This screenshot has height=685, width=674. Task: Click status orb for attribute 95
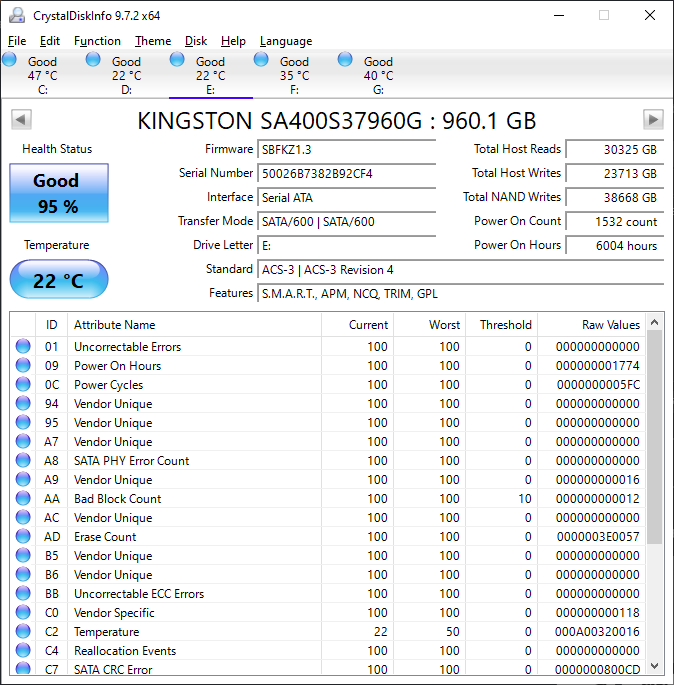pos(23,422)
